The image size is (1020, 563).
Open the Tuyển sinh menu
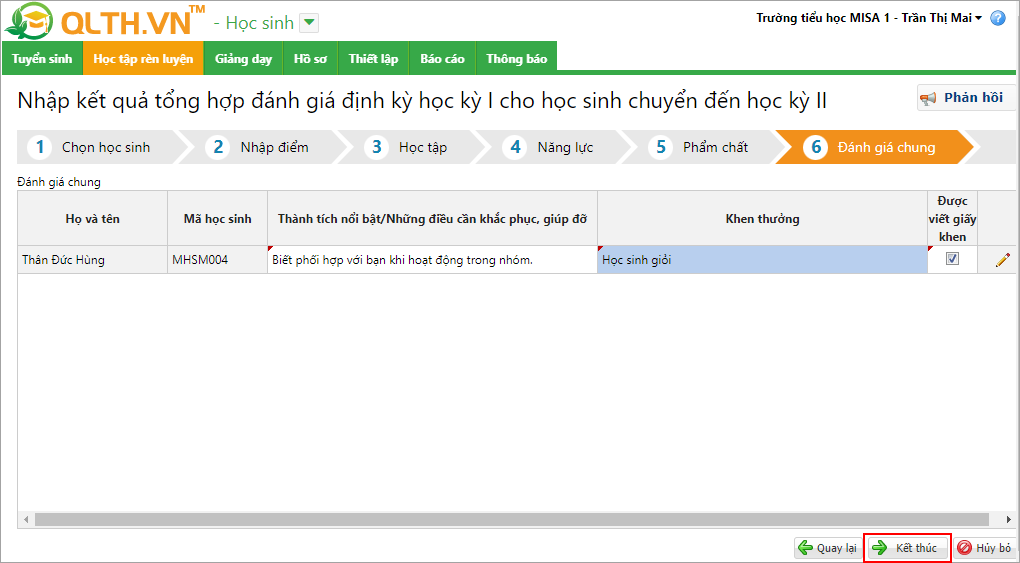pyautogui.click(x=42, y=59)
